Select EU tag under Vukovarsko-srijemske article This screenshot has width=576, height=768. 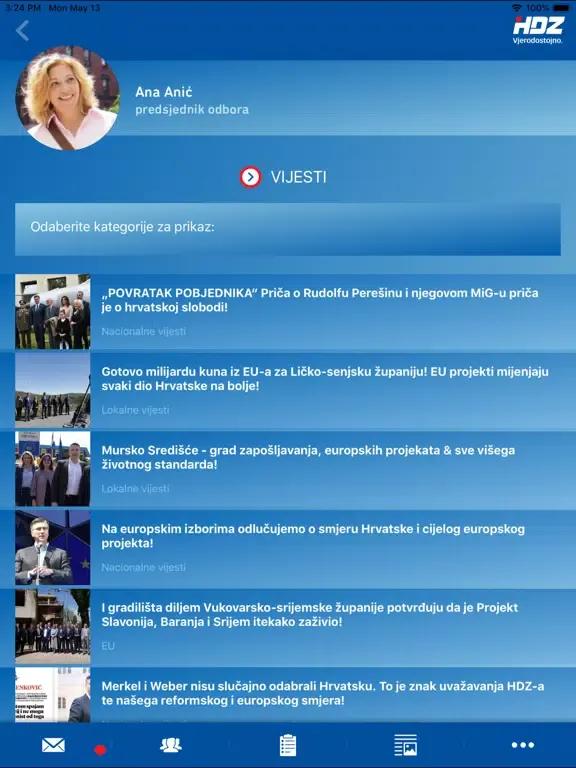pyautogui.click(x=108, y=646)
